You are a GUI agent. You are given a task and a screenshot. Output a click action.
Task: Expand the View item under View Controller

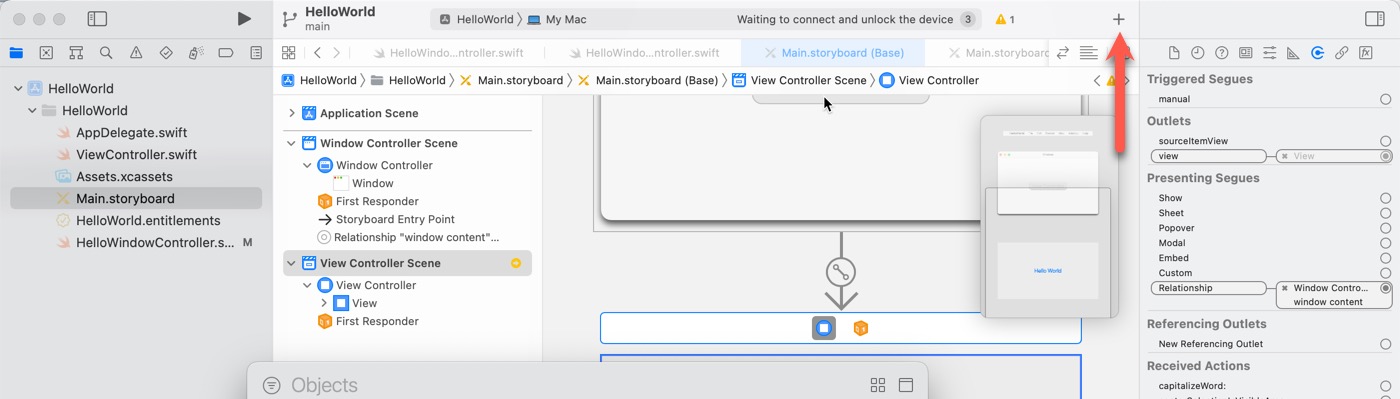coord(324,303)
